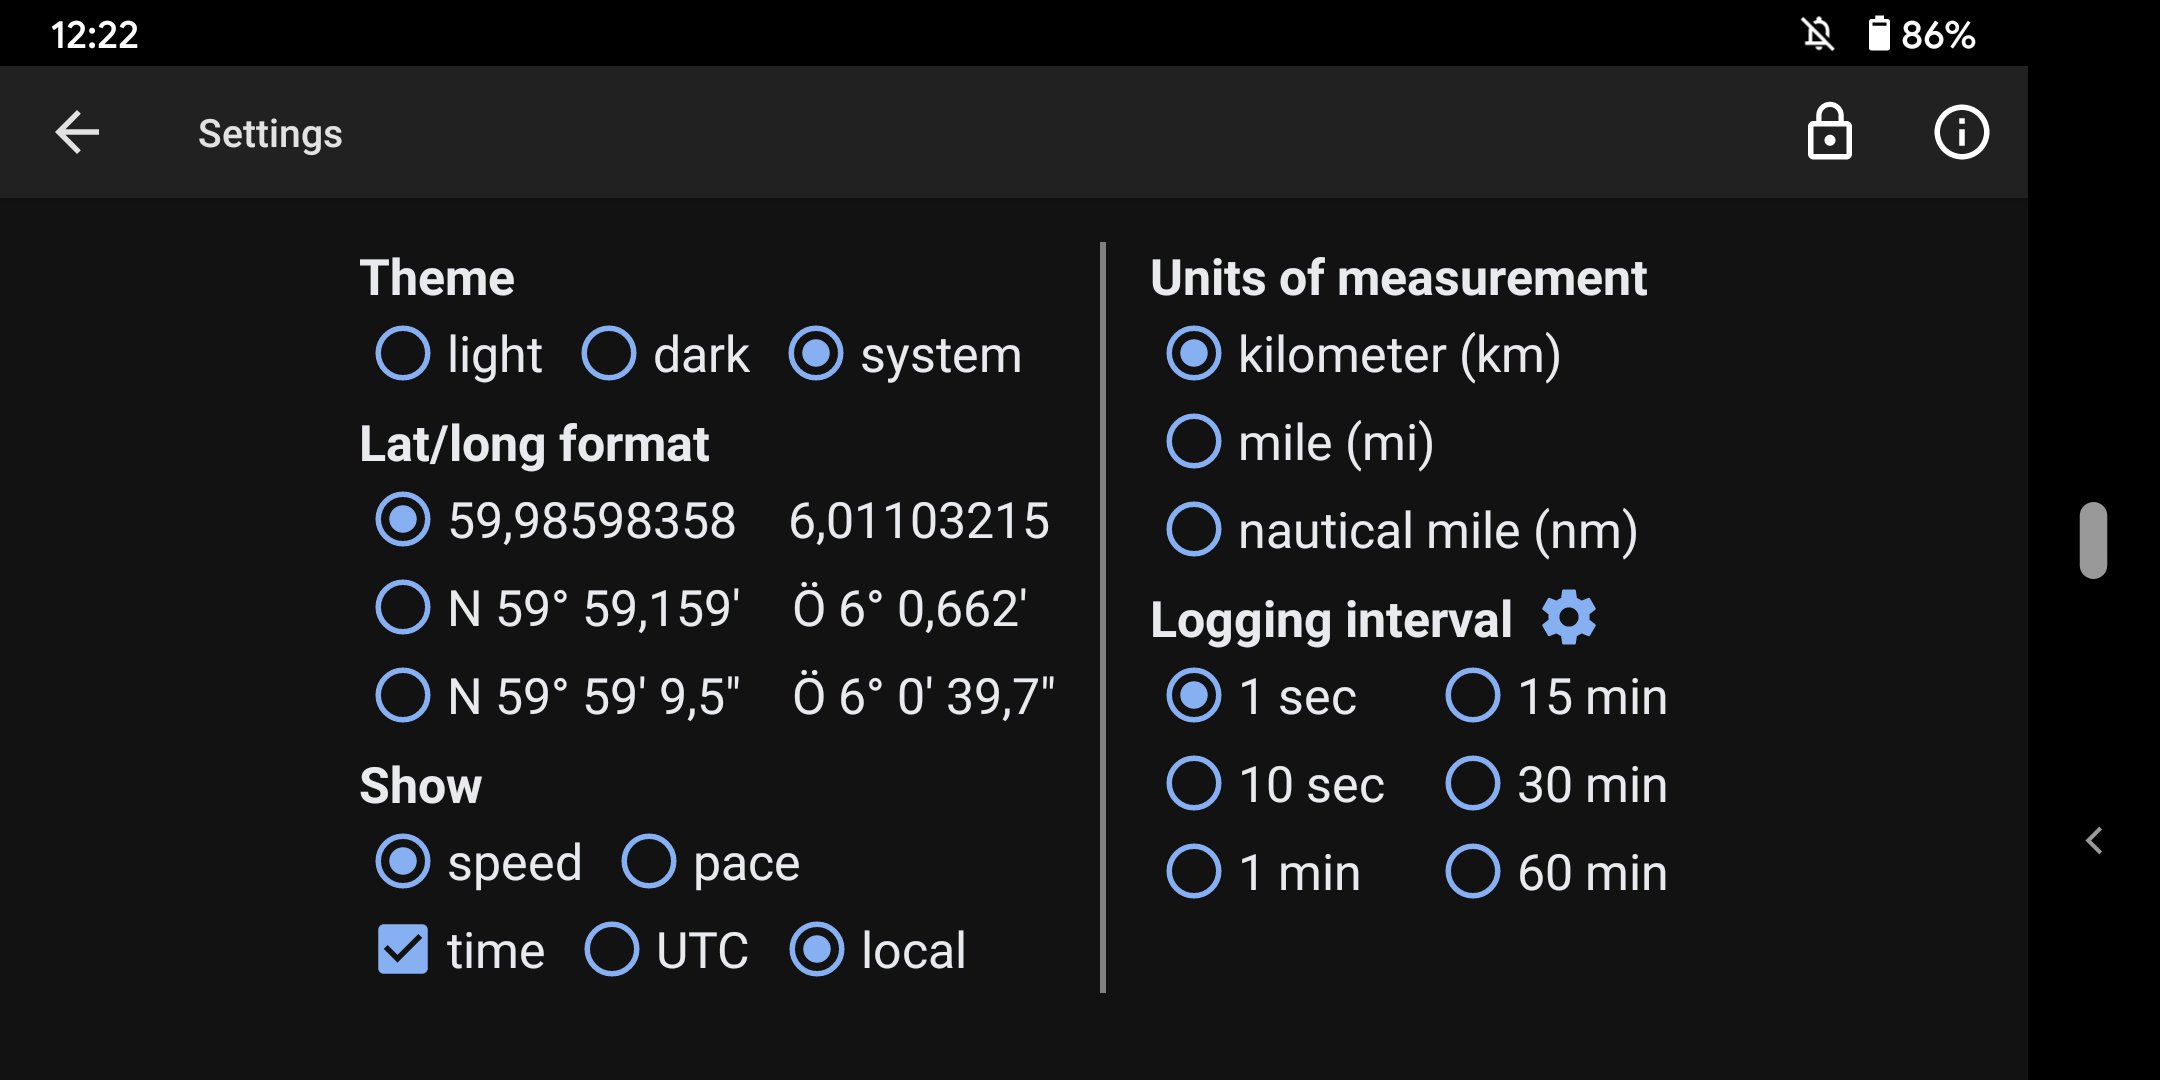The height and width of the screenshot is (1080, 2160).
Task: Tap the battery indicator in the status bar
Action: [1877, 33]
